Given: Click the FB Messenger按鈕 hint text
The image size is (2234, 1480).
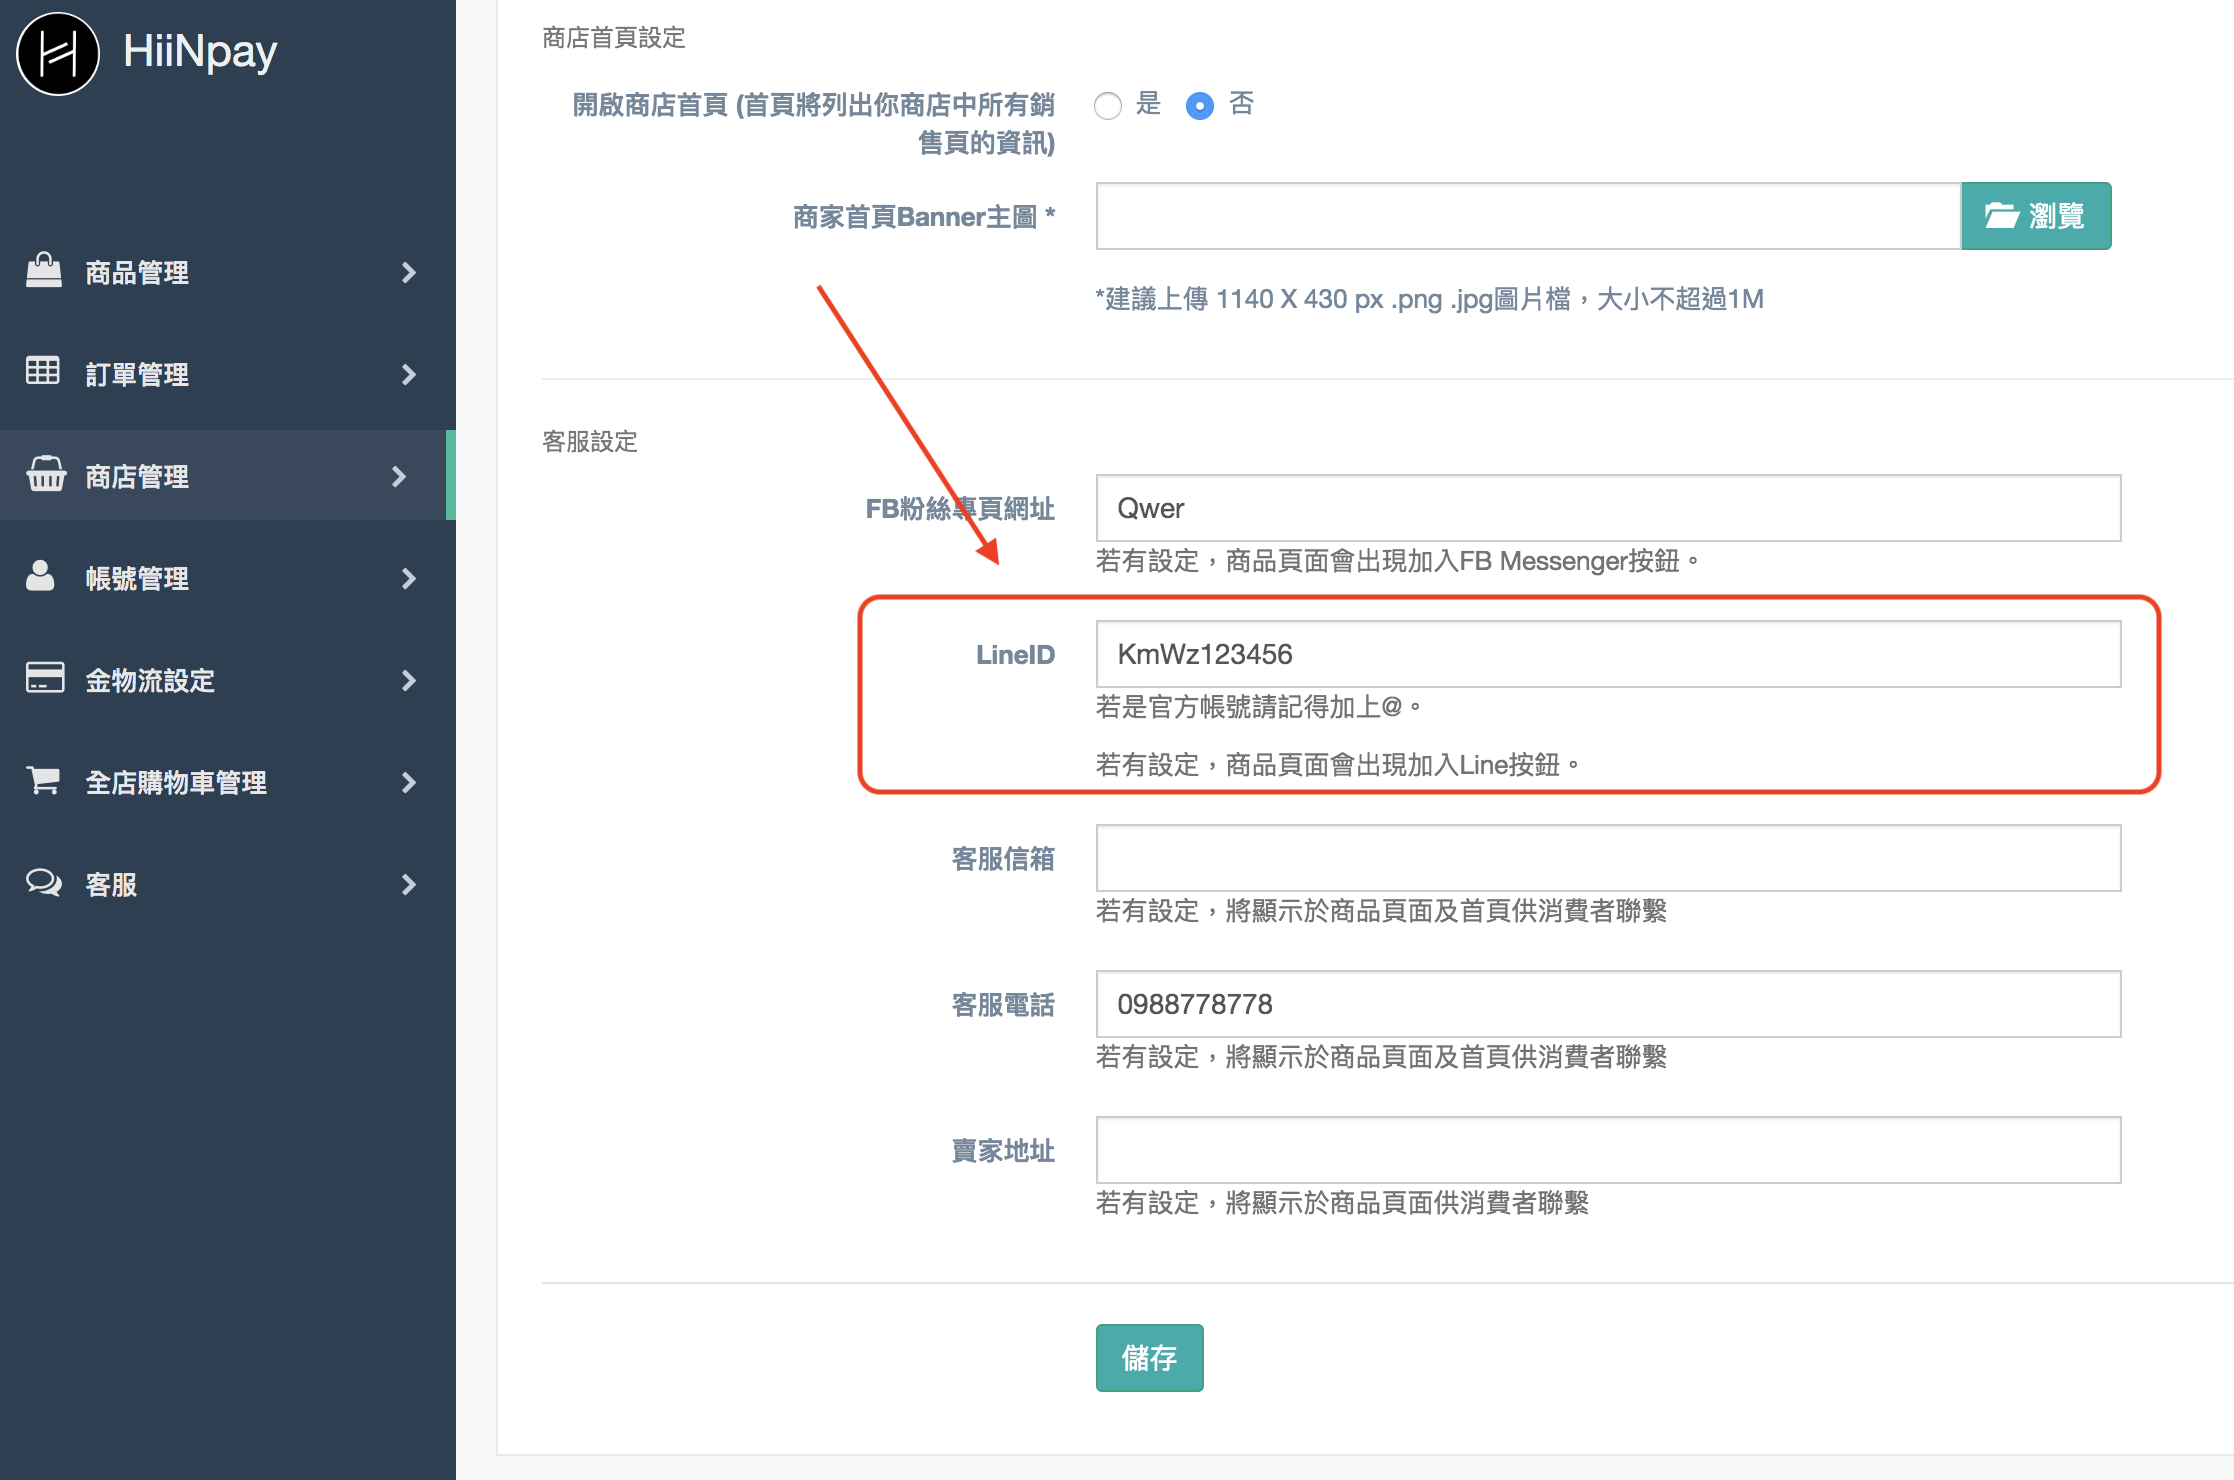Looking at the screenshot, I should pyautogui.click(x=1397, y=561).
